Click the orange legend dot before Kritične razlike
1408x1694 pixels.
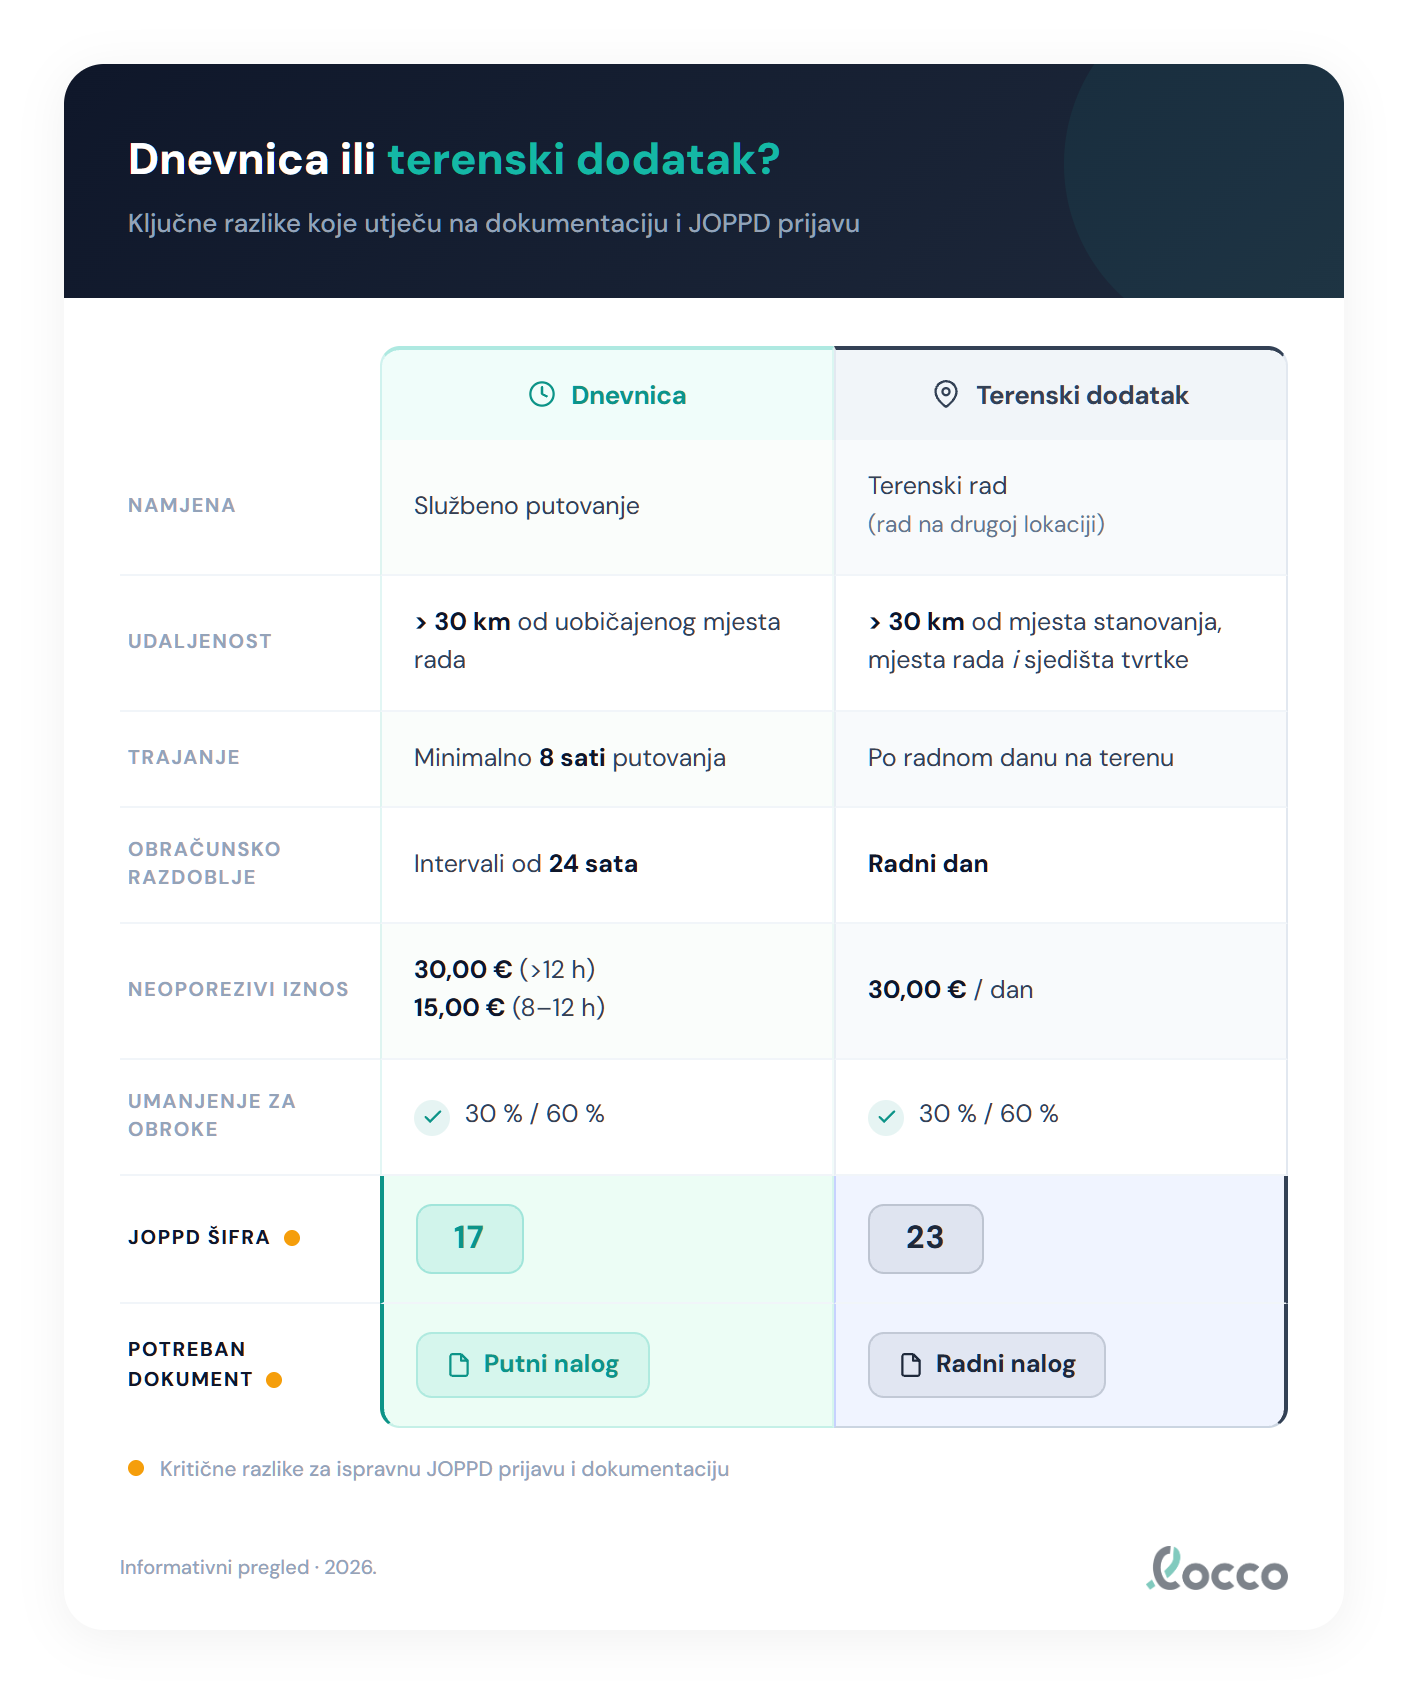[x=136, y=1468]
